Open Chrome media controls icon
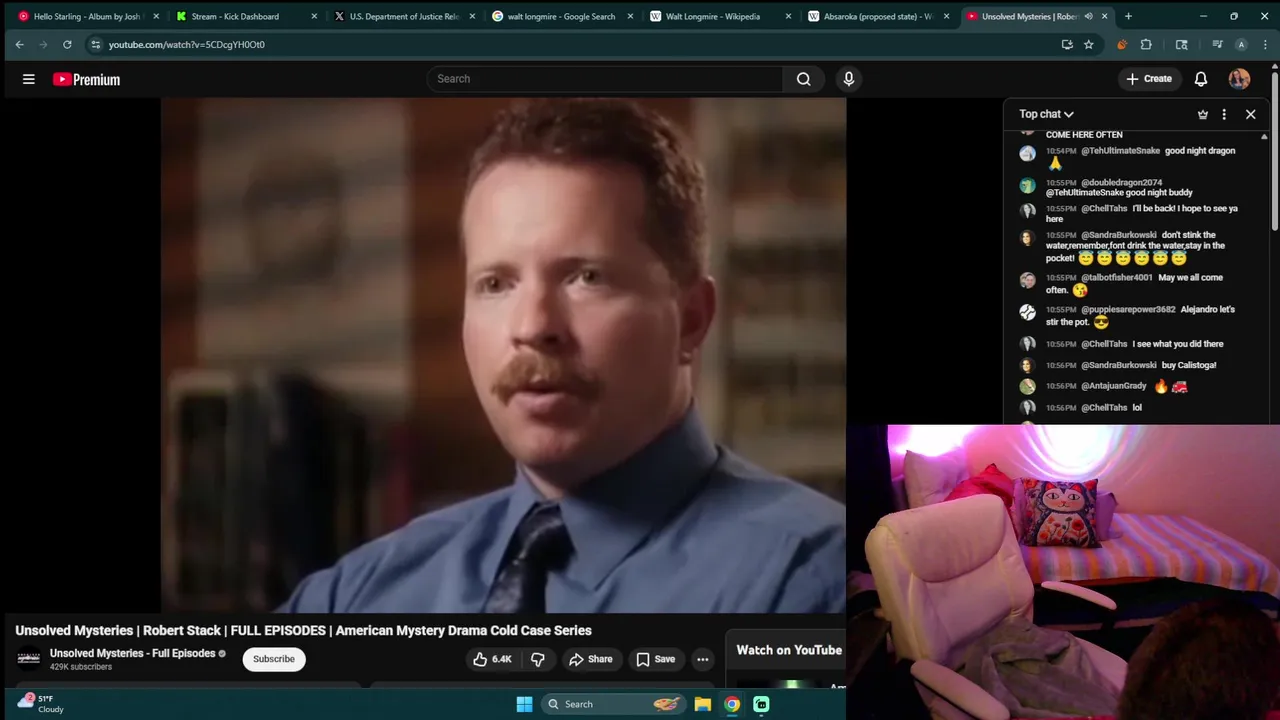 pyautogui.click(x=1217, y=44)
